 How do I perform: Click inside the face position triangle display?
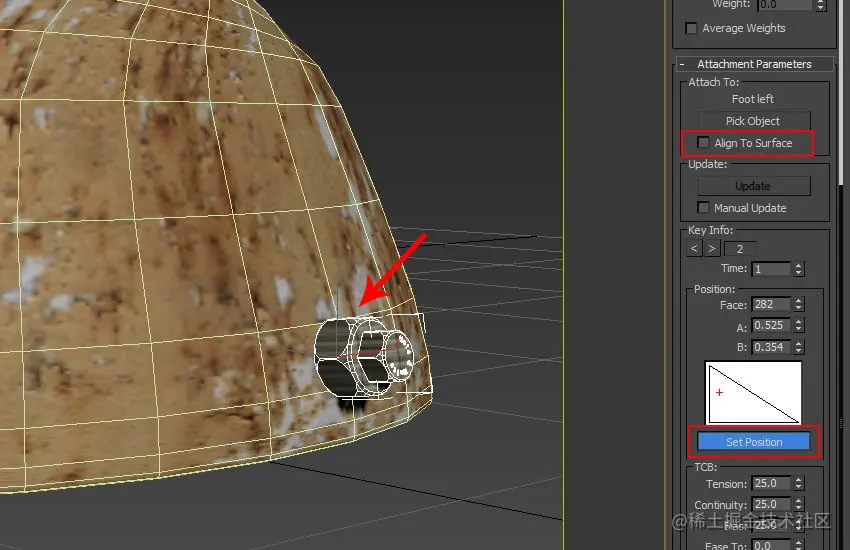pos(753,393)
